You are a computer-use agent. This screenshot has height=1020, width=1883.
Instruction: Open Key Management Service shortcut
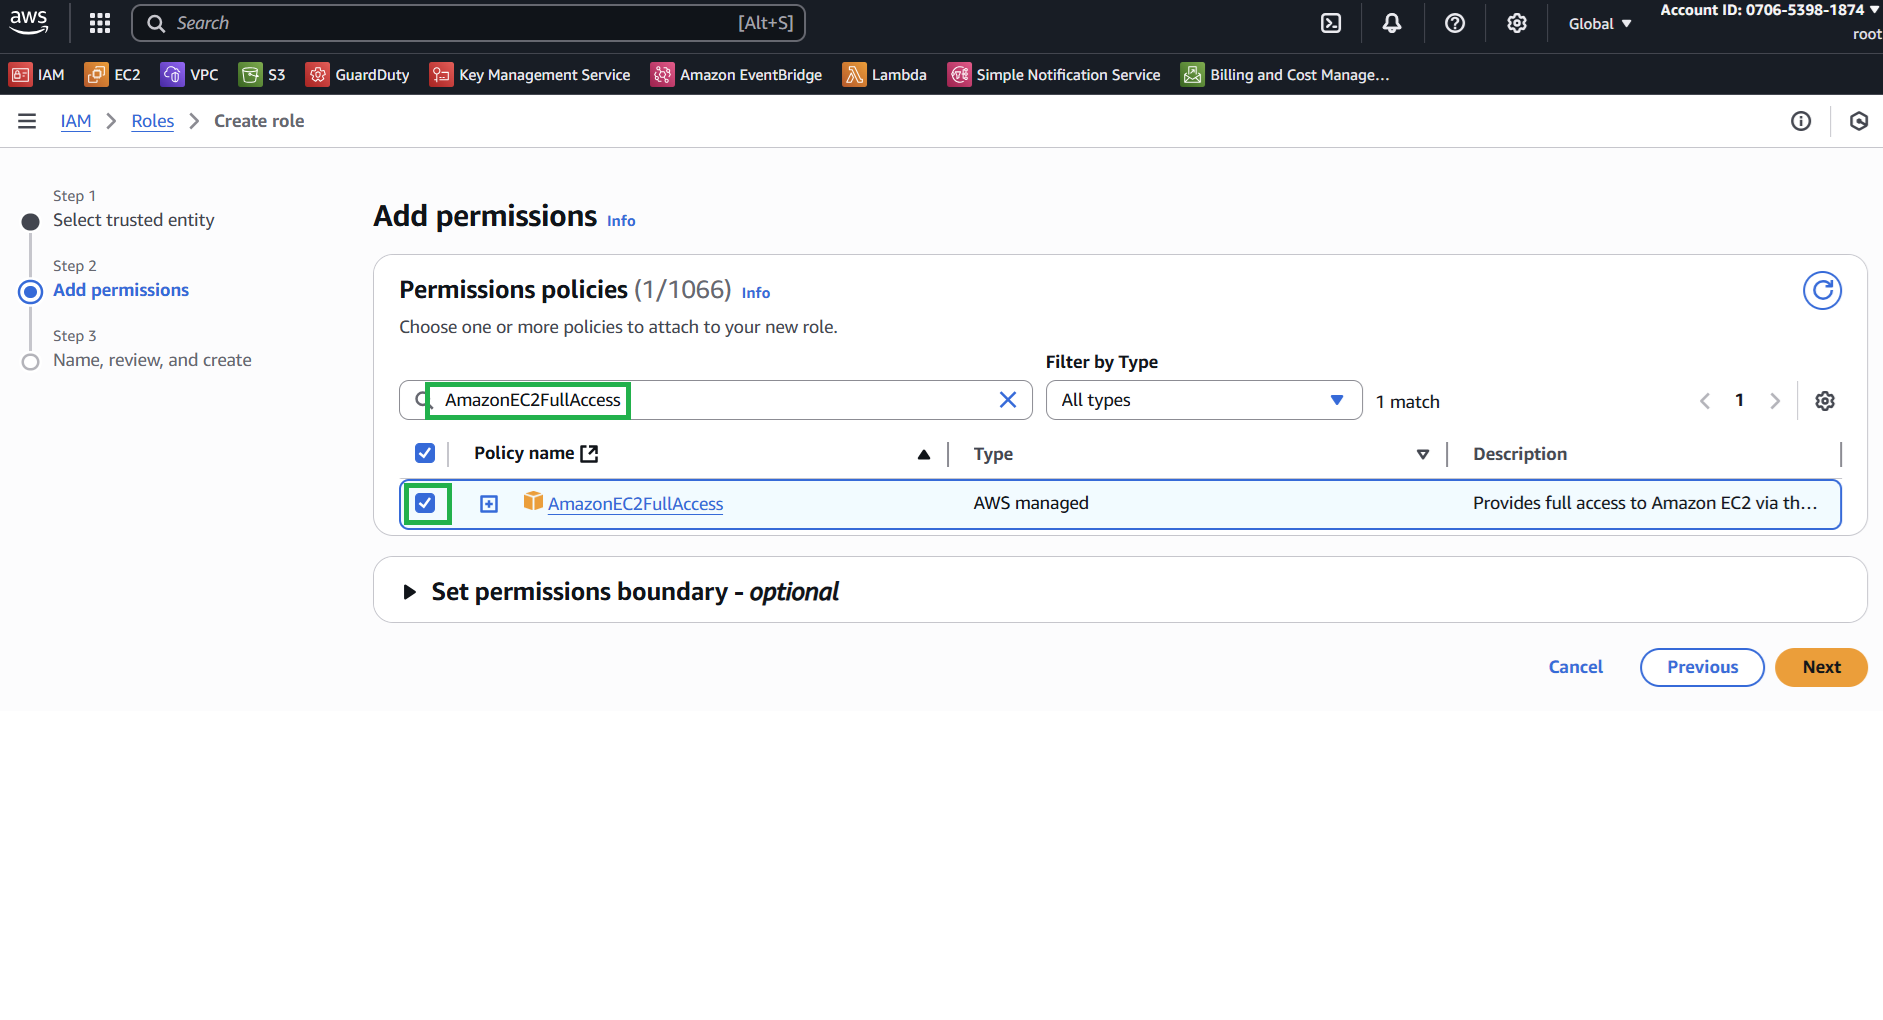[530, 75]
